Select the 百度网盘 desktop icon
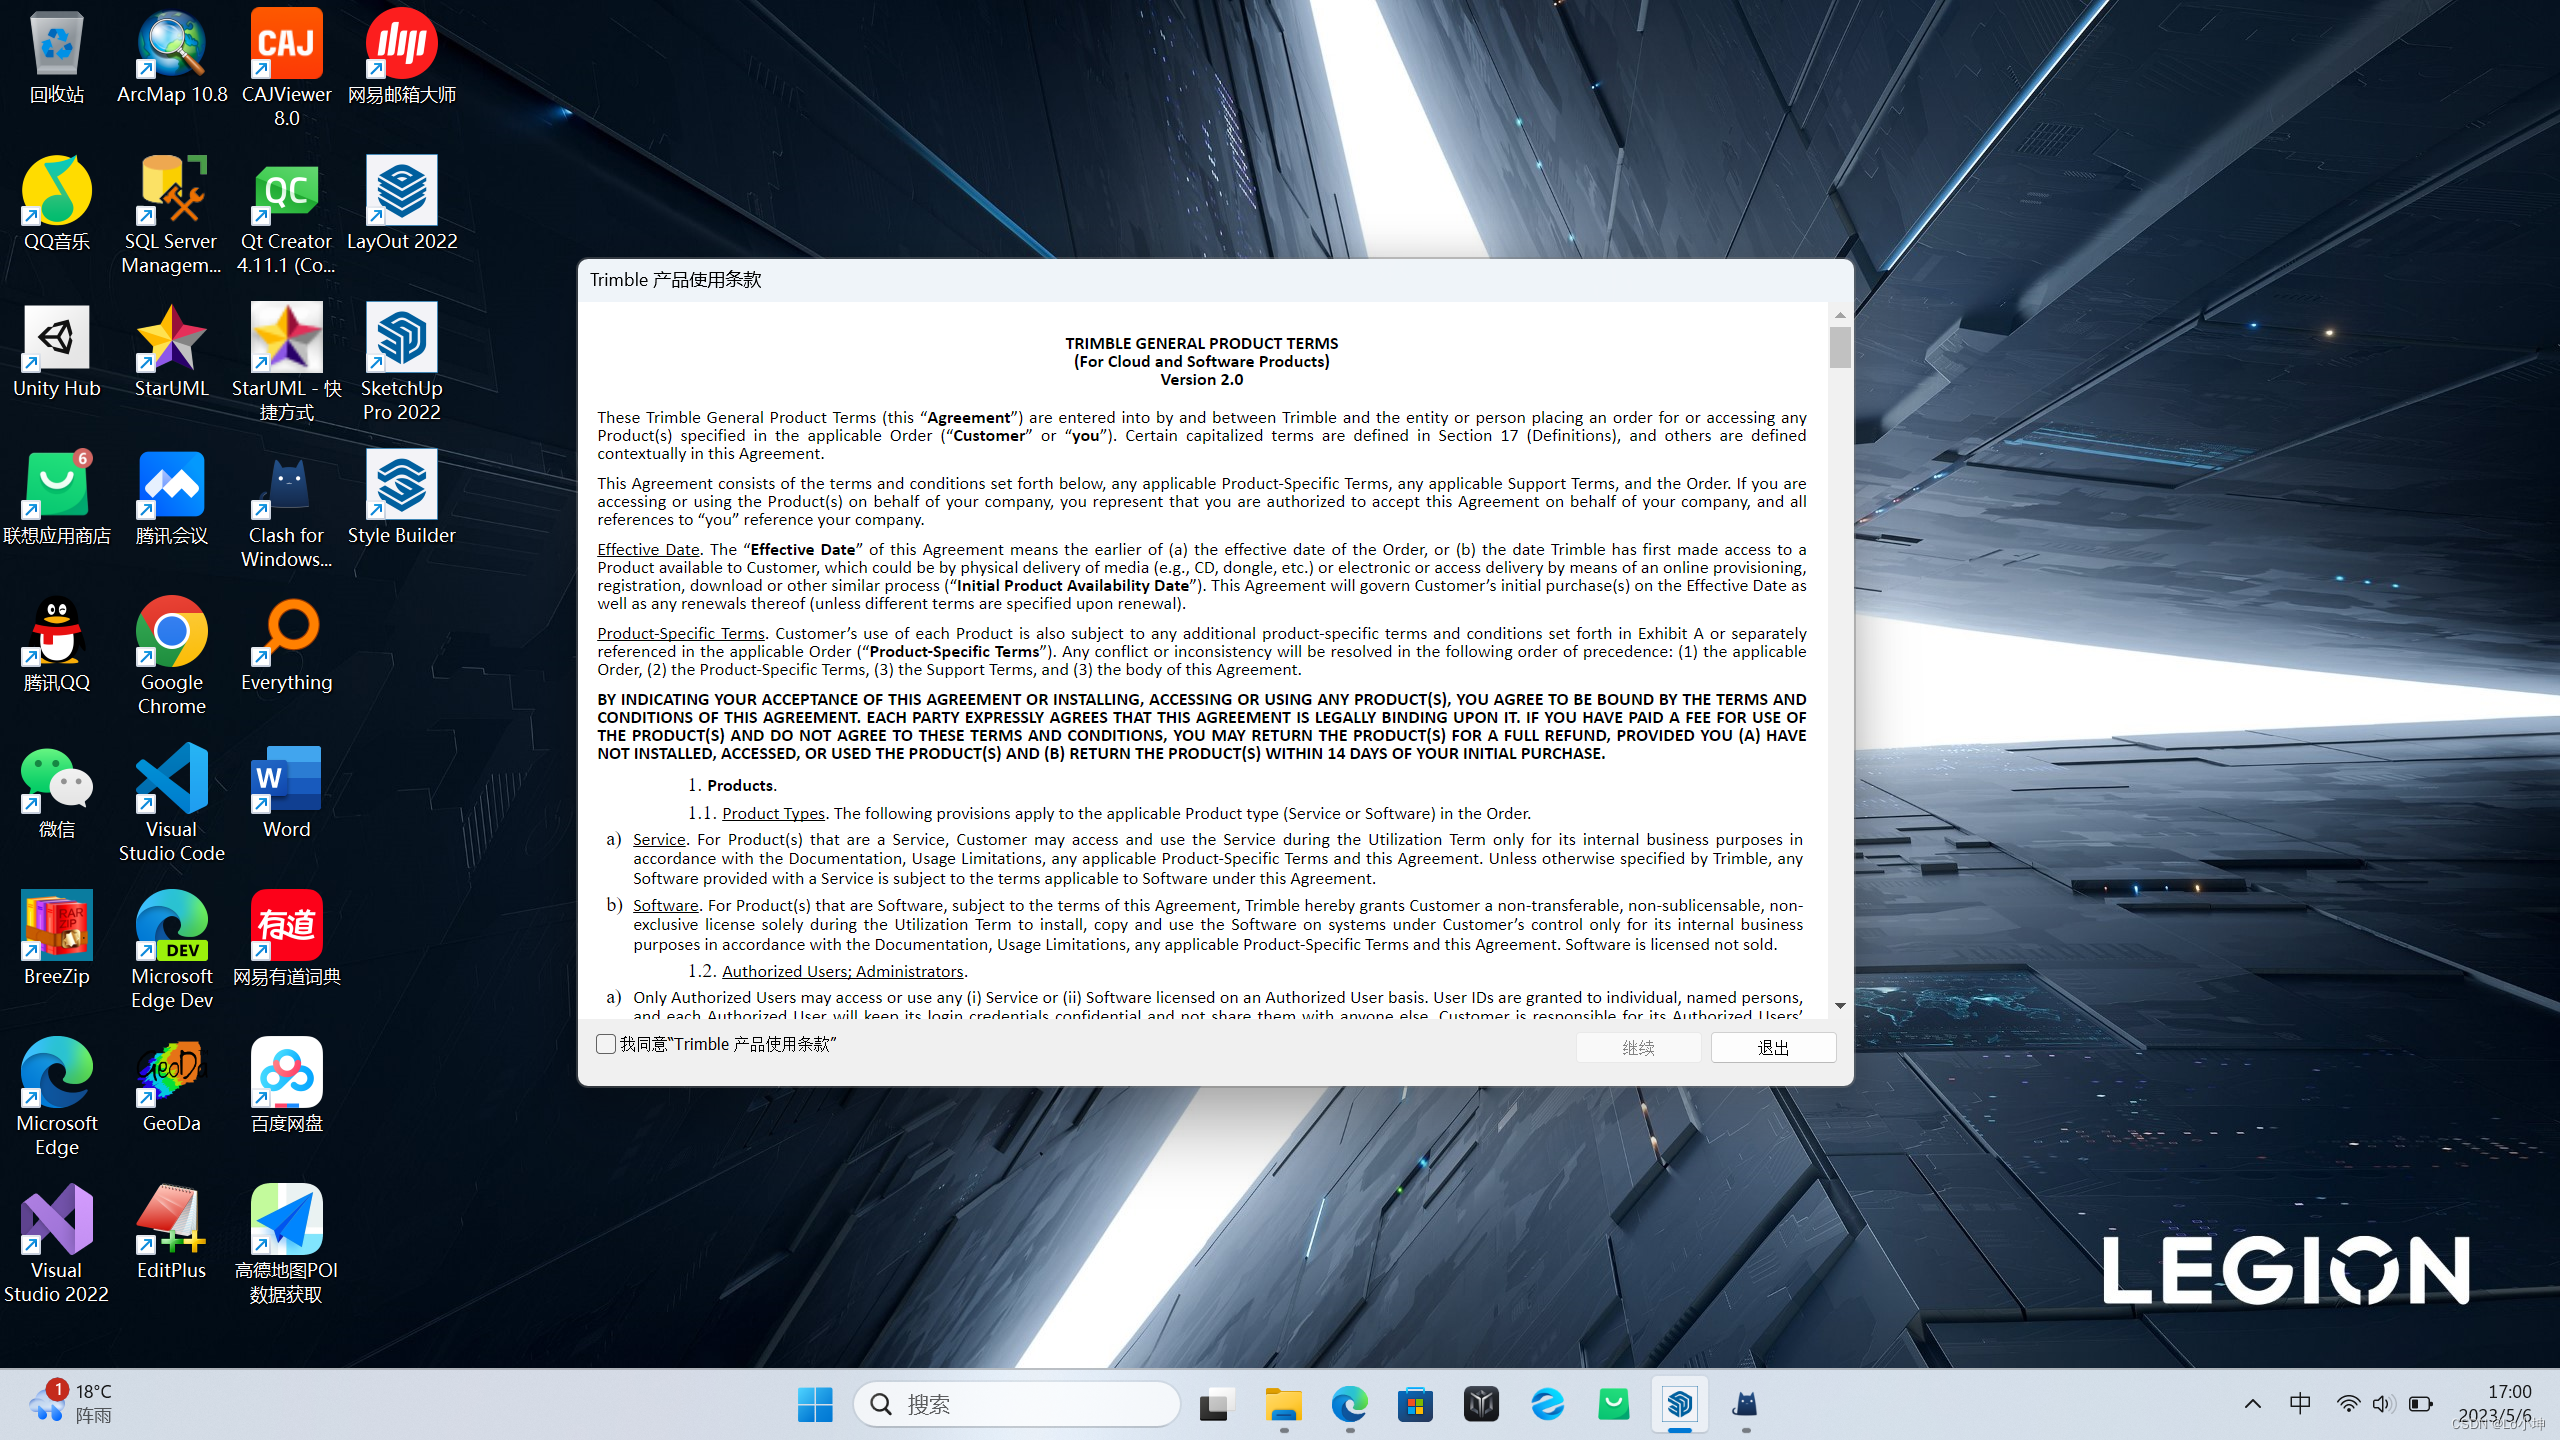 coord(287,1086)
